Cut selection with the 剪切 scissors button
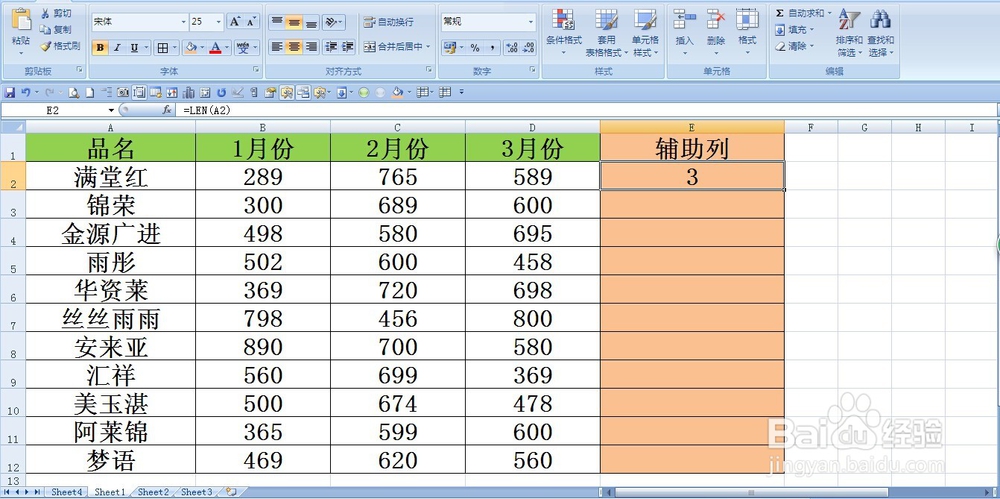 (x=56, y=13)
